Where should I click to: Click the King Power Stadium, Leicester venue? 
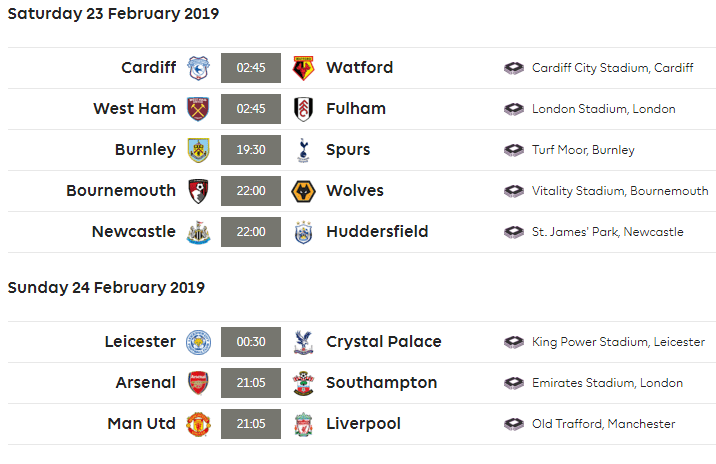pos(618,342)
